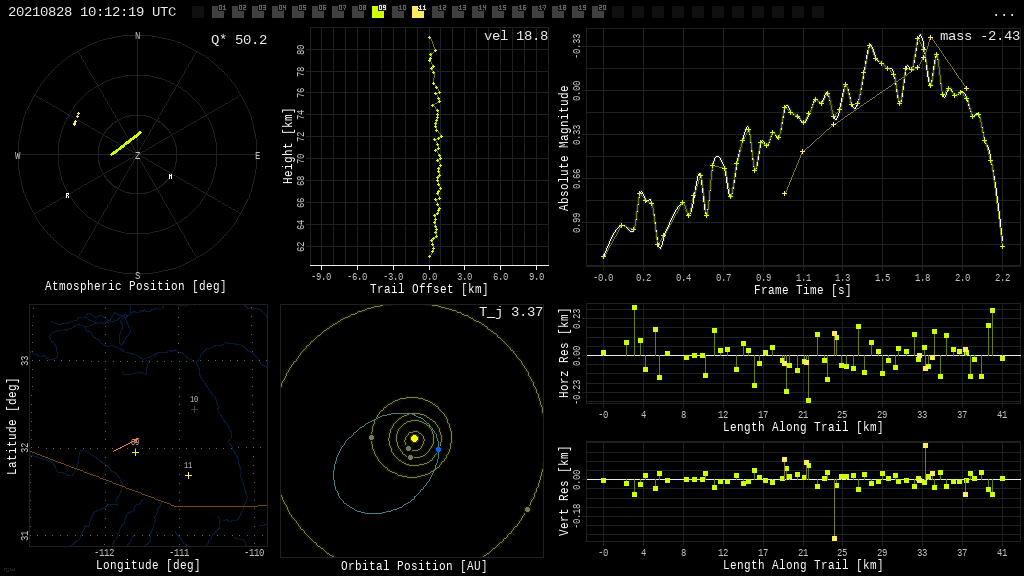1024x576 pixels.
Task: Click the UTC timestamp in top left
Action: 92,12
